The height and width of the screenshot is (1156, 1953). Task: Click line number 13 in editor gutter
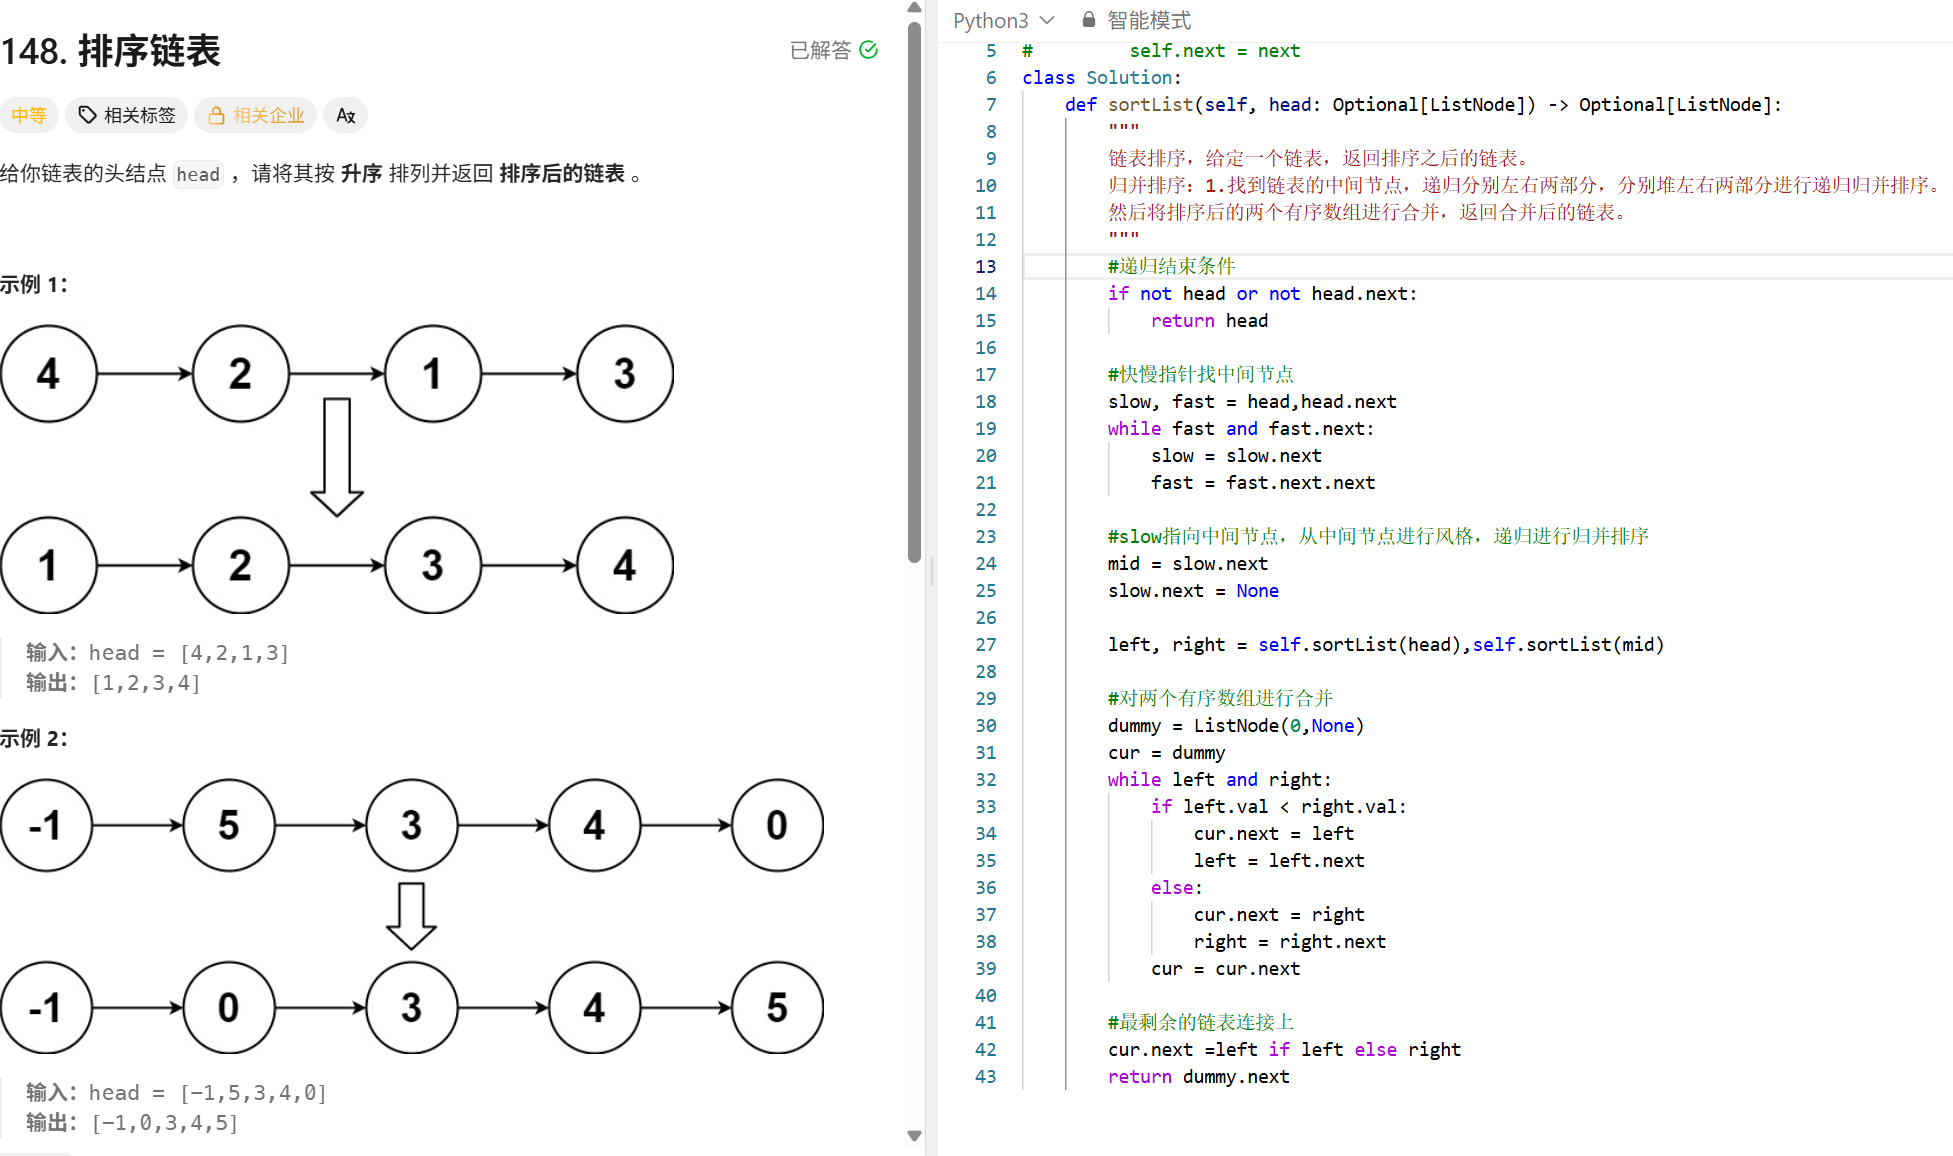click(985, 267)
